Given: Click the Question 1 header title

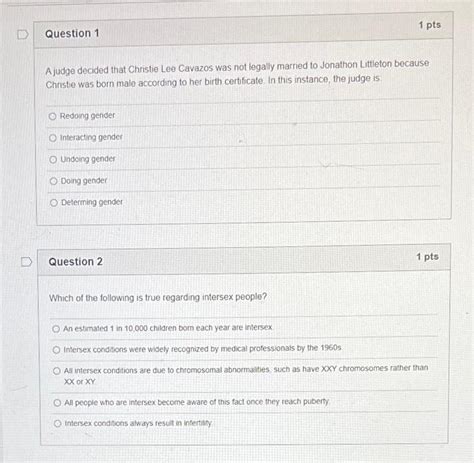Looking at the screenshot, I should click(72, 33).
